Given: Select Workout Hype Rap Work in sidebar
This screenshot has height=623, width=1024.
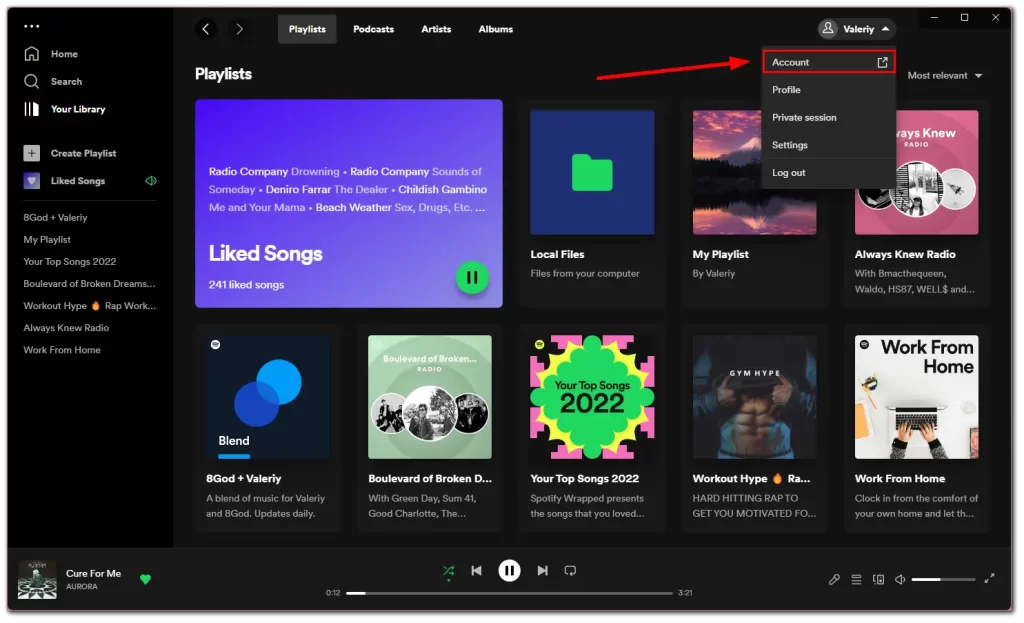Looking at the screenshot, I should [89, 306].
